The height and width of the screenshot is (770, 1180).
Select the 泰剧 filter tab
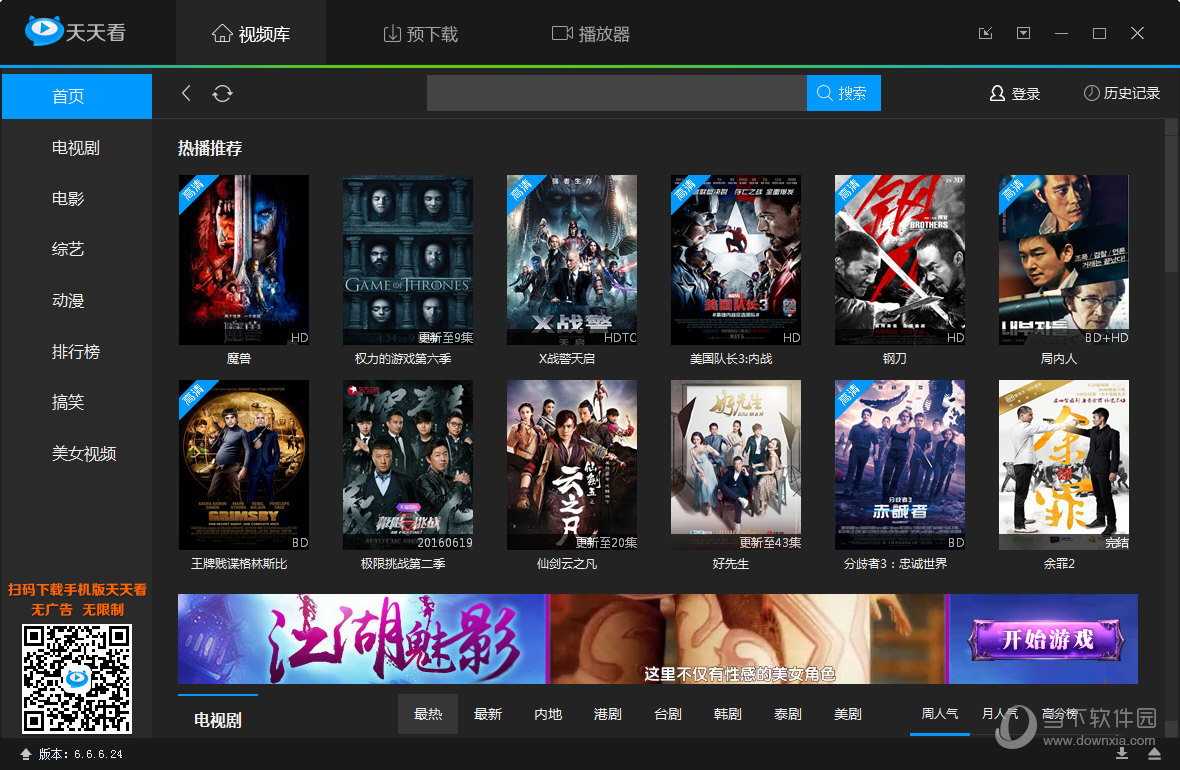788,714
